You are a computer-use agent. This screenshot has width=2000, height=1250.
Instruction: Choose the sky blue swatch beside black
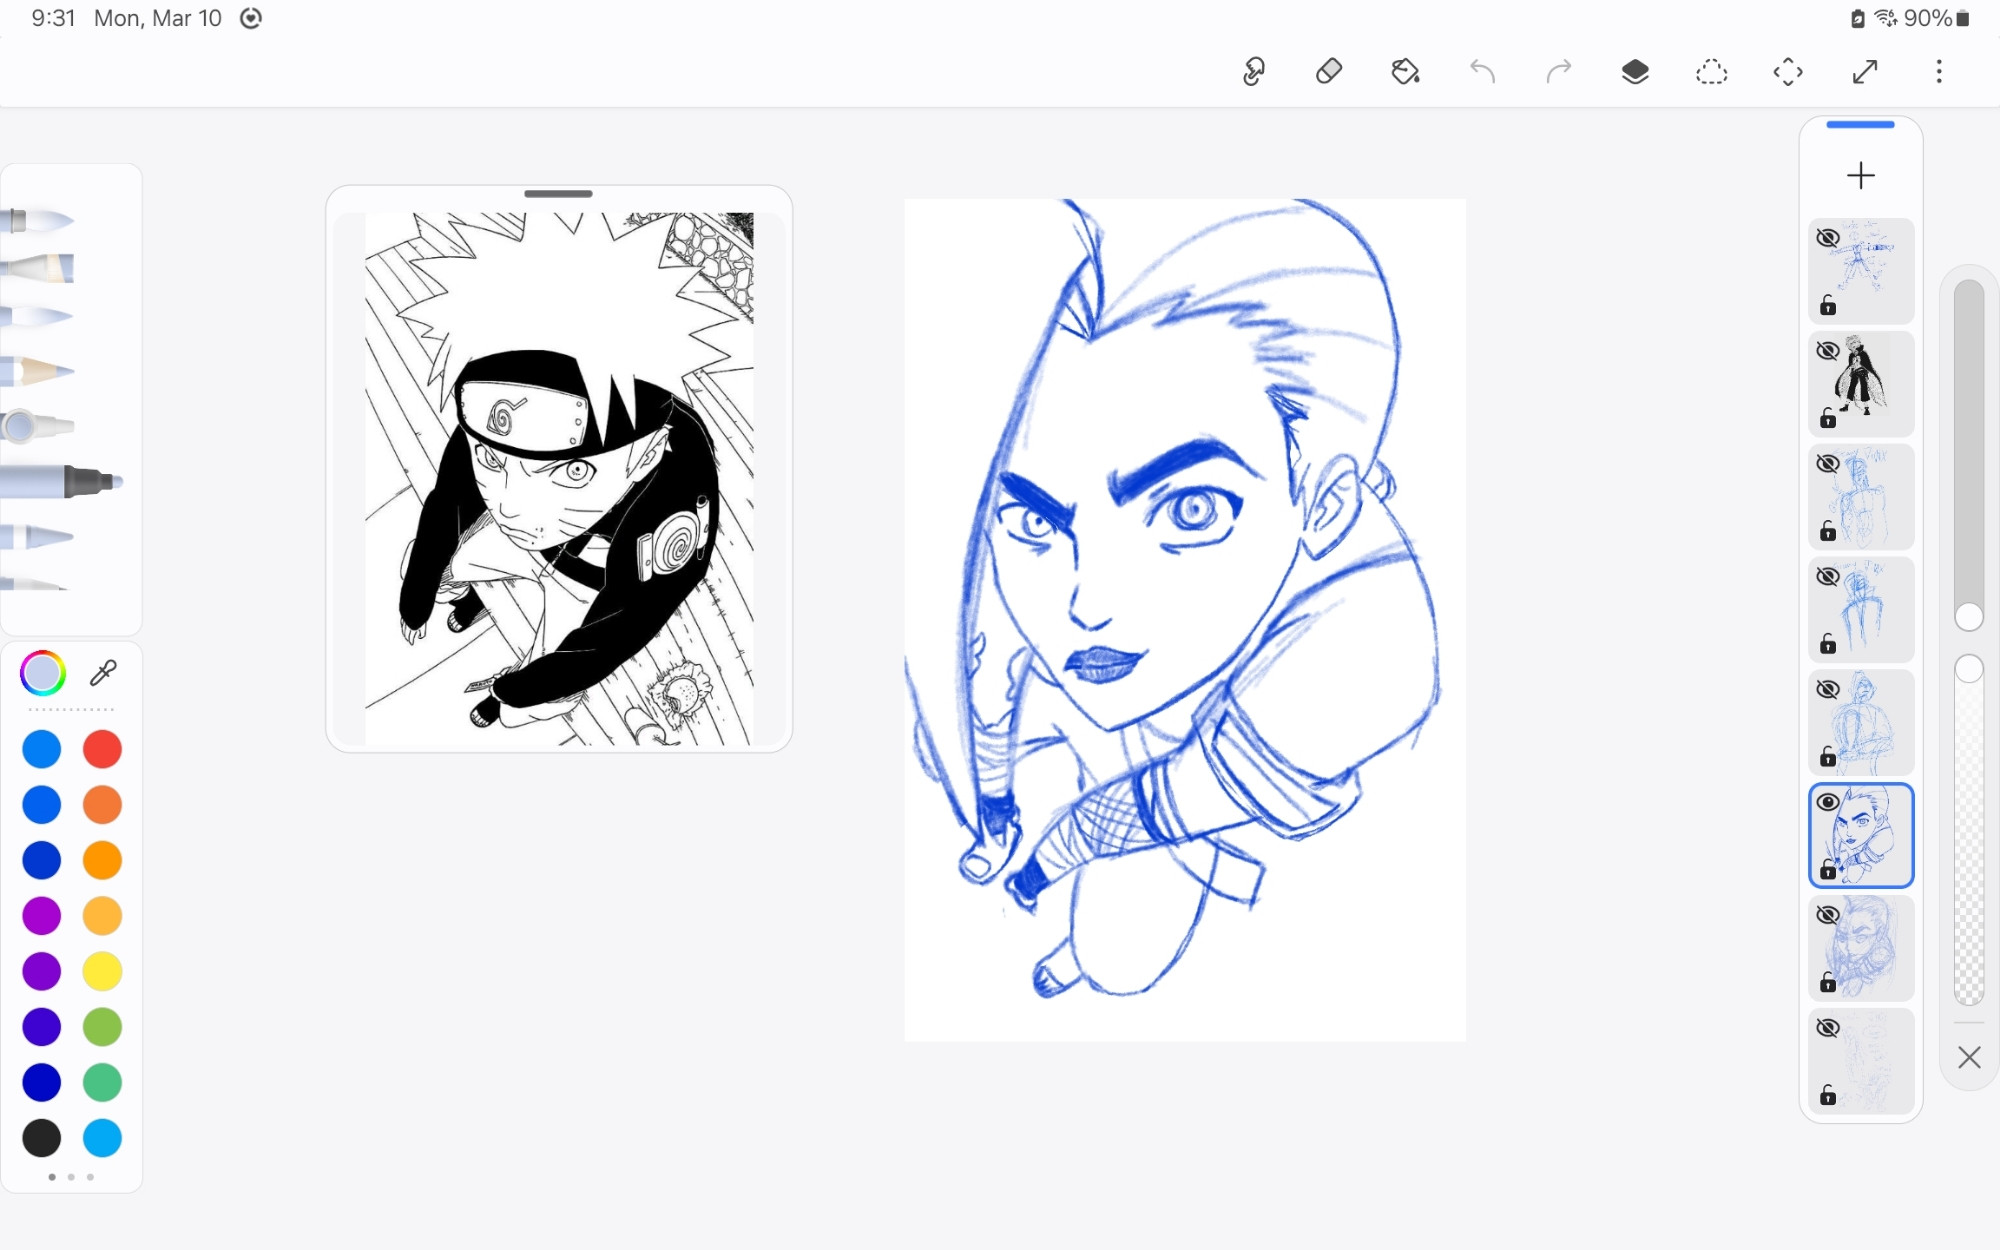pyautogui.click(x=102, y=1137)
